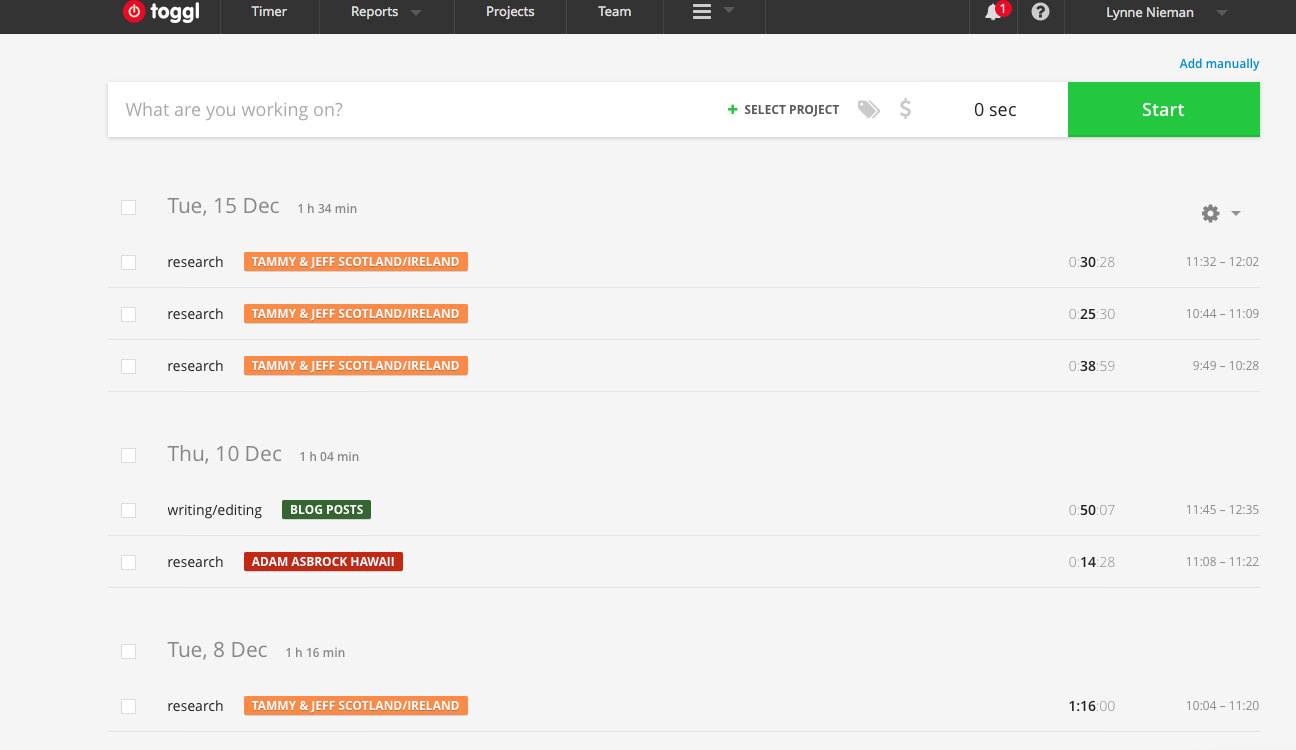Tick the Thu, 10 Dec group checkbox

click(x=128, y=455)
